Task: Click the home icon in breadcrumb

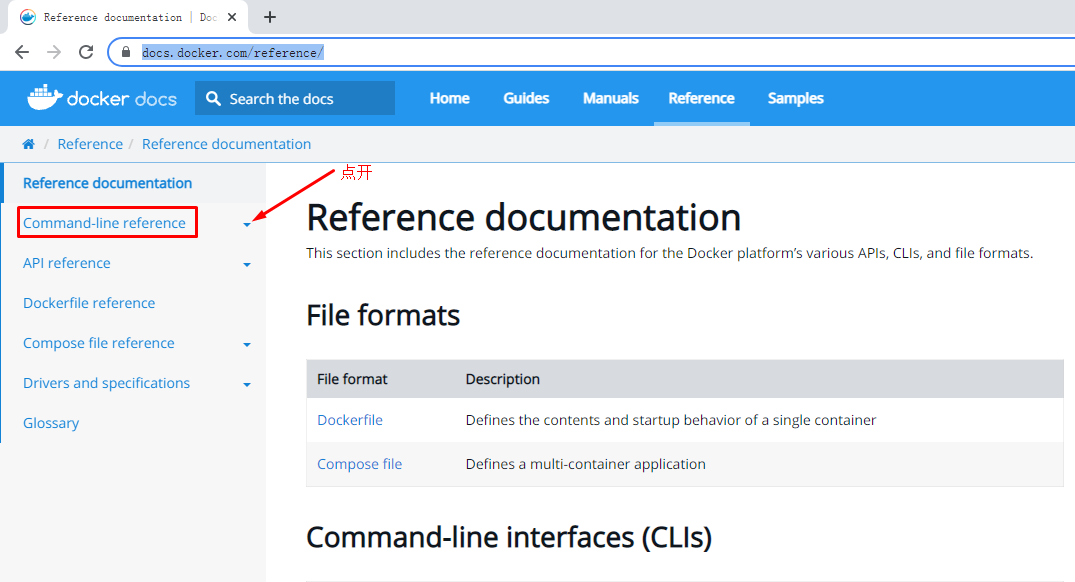Action: pos(29,144)
